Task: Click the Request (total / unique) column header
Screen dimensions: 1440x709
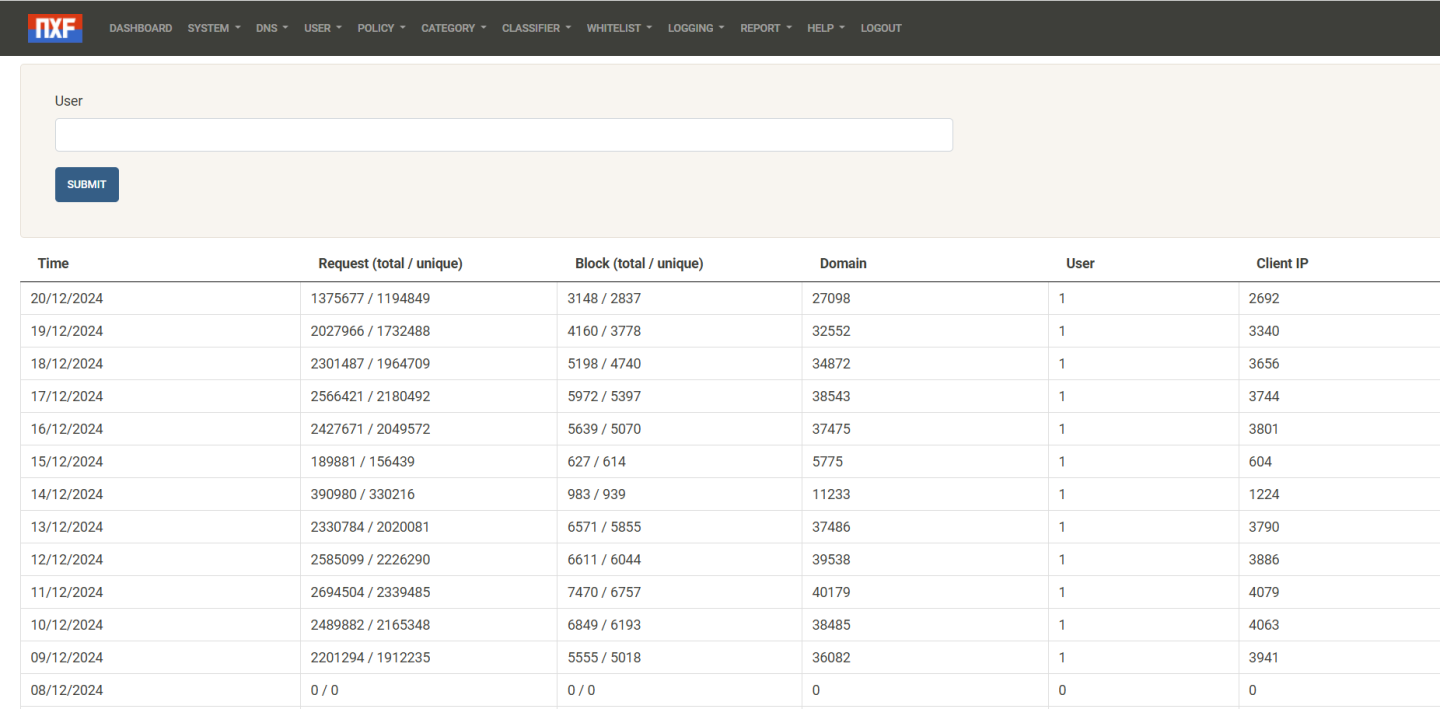Action: (x=390, y=264)
